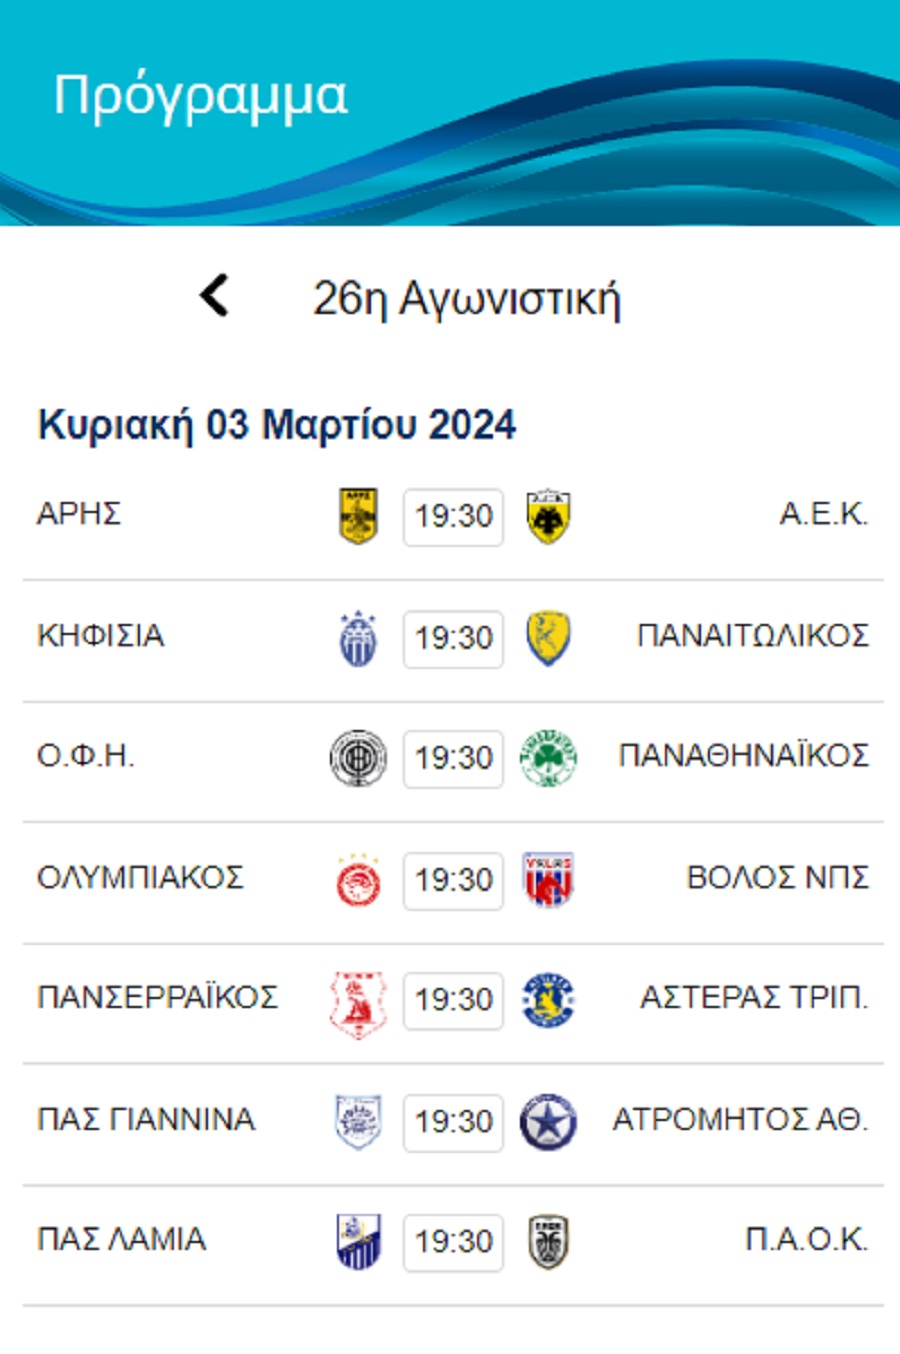Open the ΑΡΗΣ vs Α.Ε.Κ. 19:30 match box
This screenshot has height=1354, width=900.
(453, 517)
